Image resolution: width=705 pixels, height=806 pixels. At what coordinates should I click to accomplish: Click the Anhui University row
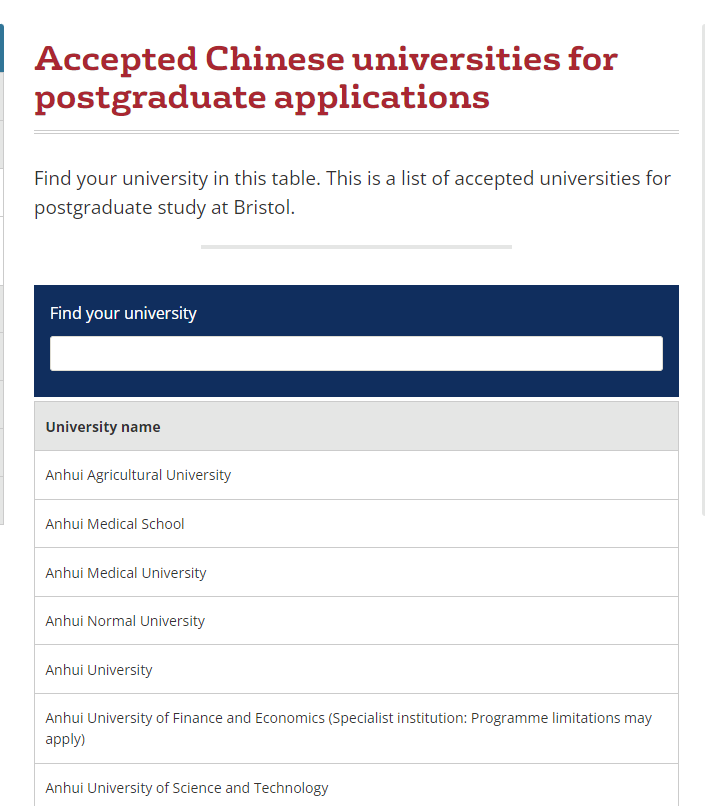(356, 669)
